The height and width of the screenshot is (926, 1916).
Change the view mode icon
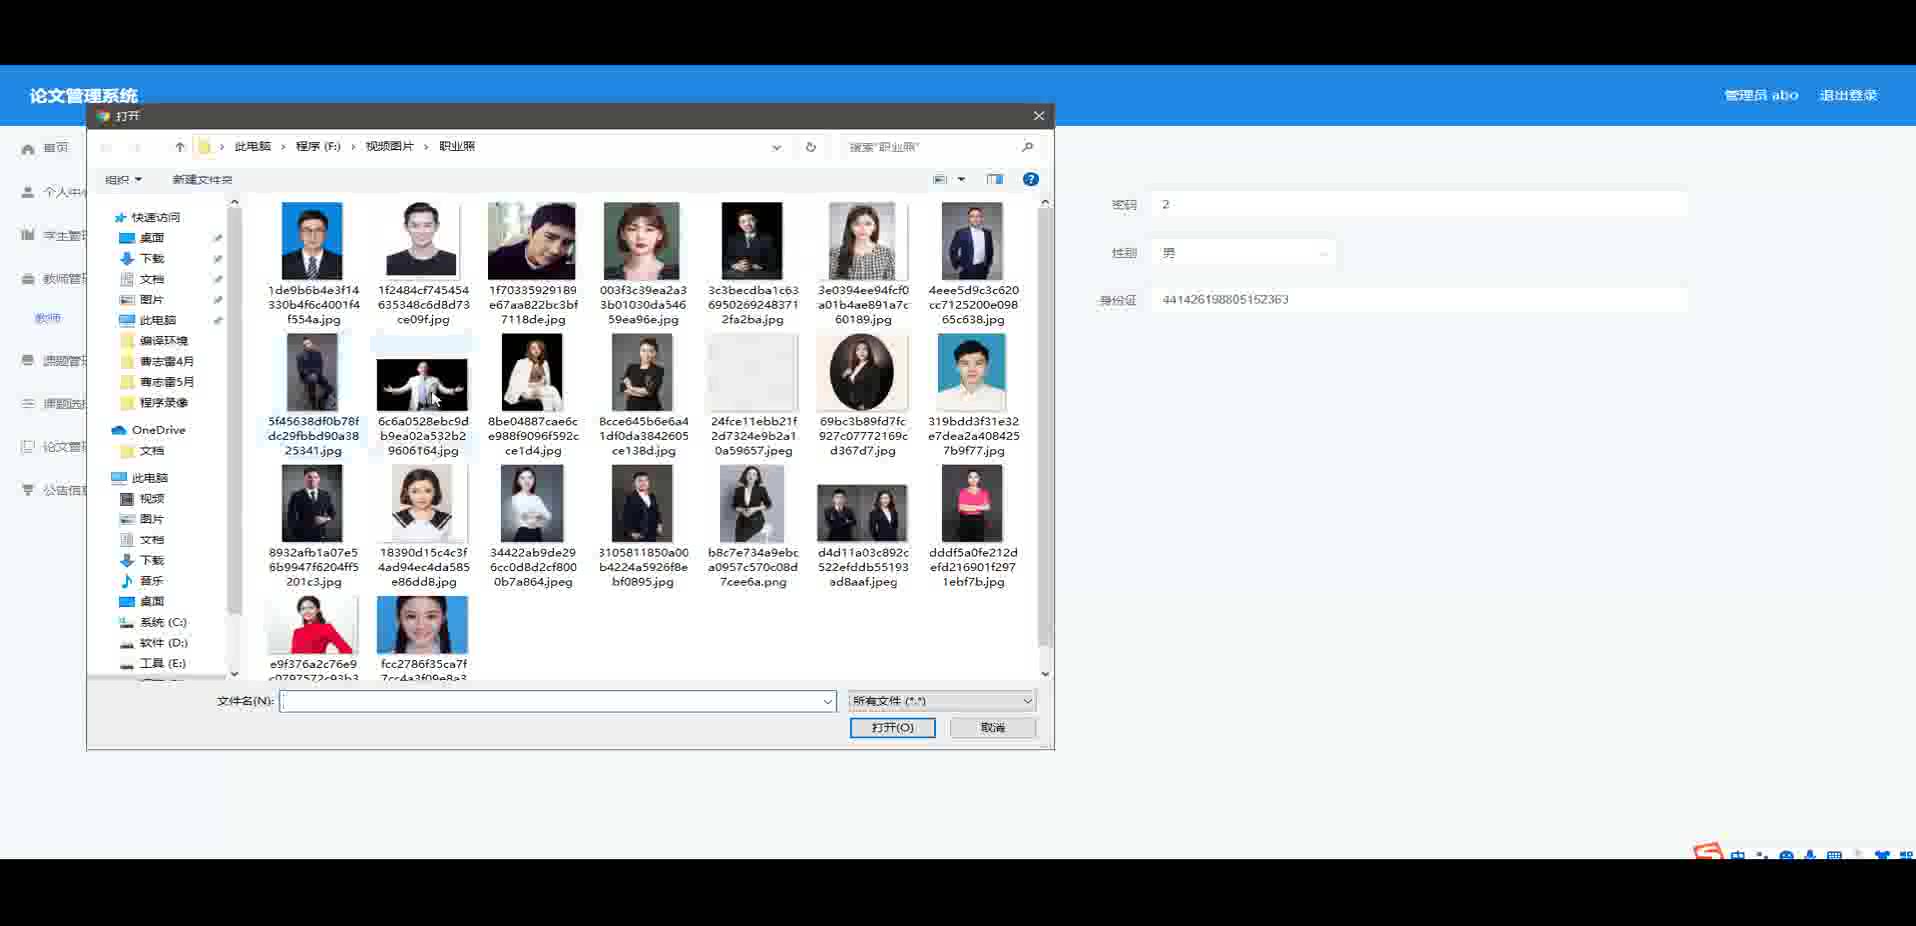point(940,179)
